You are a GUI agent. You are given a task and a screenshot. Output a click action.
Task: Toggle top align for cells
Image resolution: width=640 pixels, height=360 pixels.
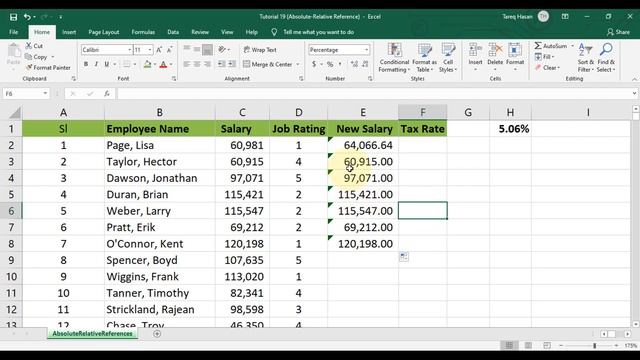click(187, 49)
